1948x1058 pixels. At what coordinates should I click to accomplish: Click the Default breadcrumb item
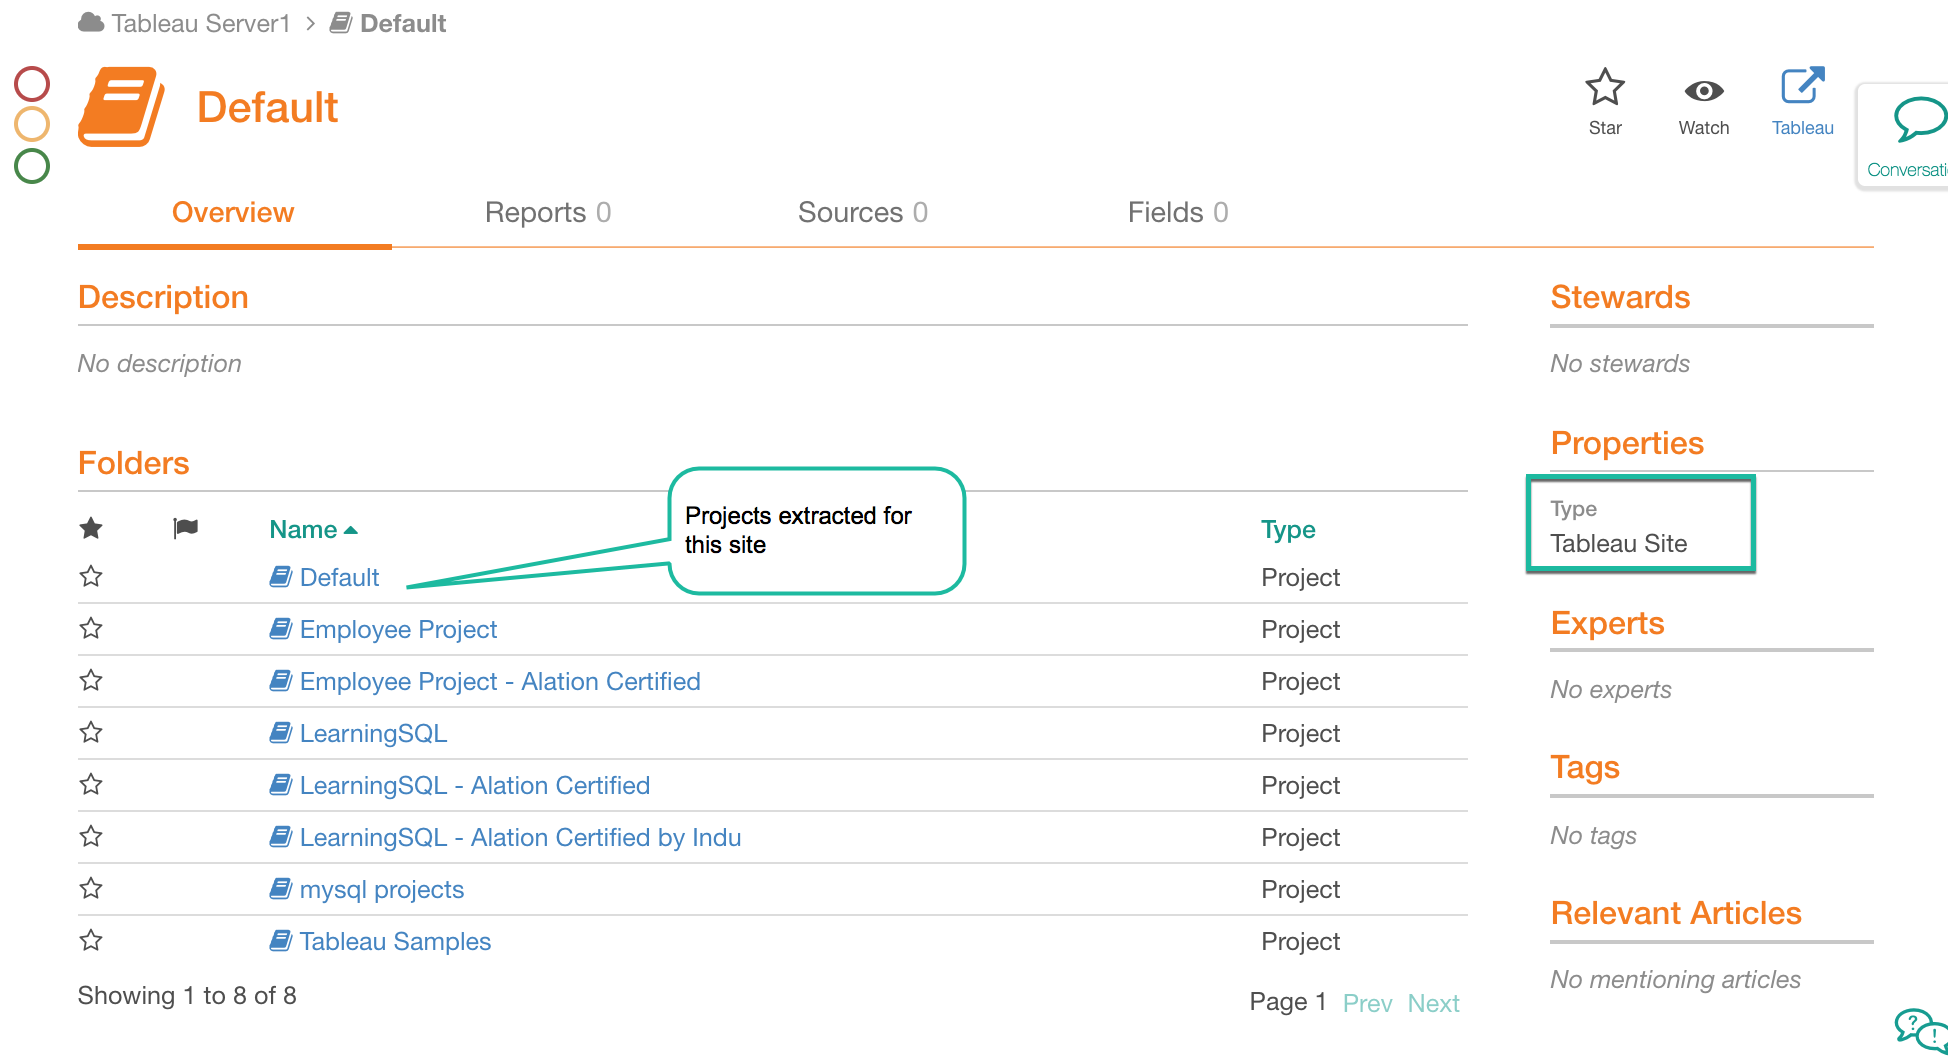[x=402, y=23]
